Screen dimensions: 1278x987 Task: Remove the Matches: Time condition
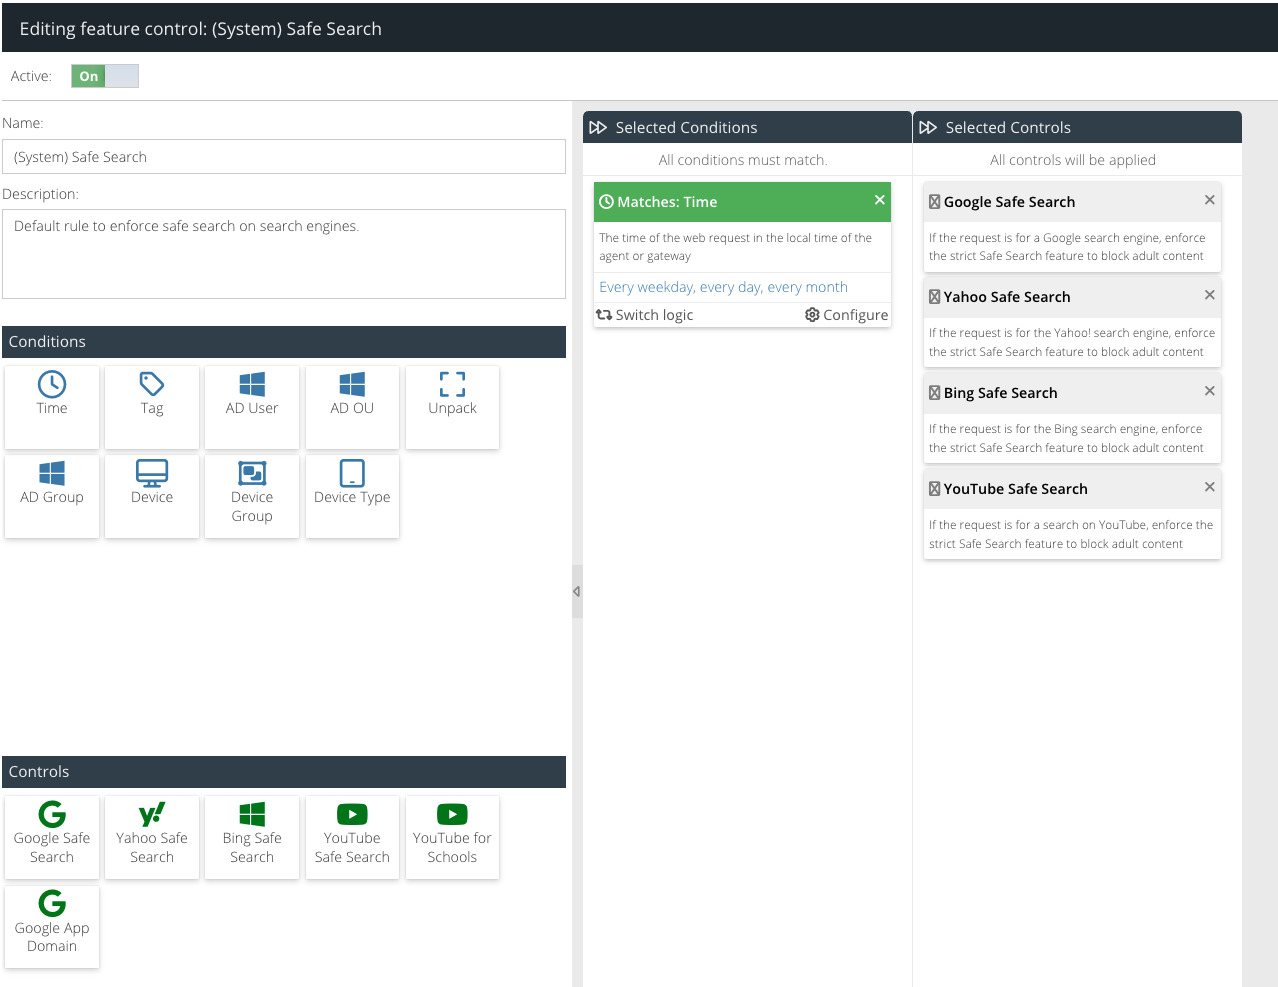pos(880,200)
